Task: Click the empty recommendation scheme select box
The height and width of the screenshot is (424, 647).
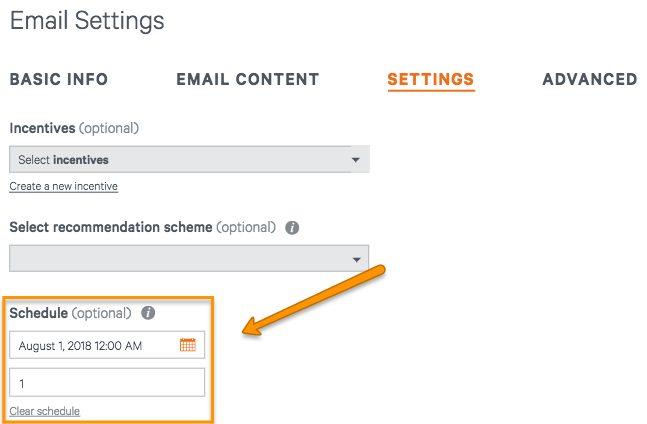Action: tap(189, 259)
